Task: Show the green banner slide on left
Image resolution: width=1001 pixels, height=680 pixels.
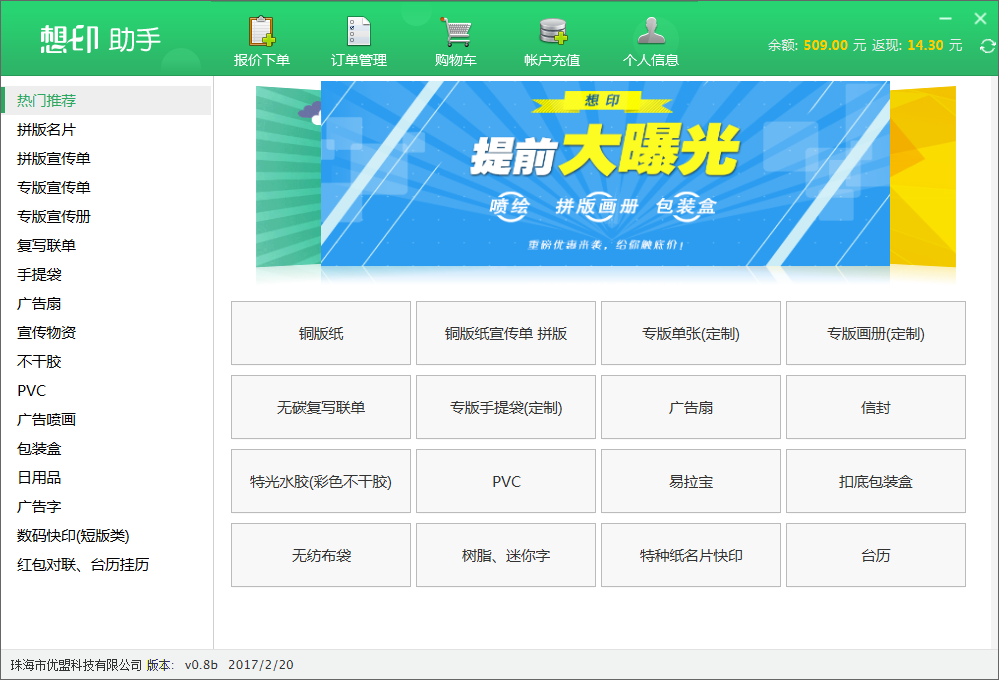Action: pos(289,177)
